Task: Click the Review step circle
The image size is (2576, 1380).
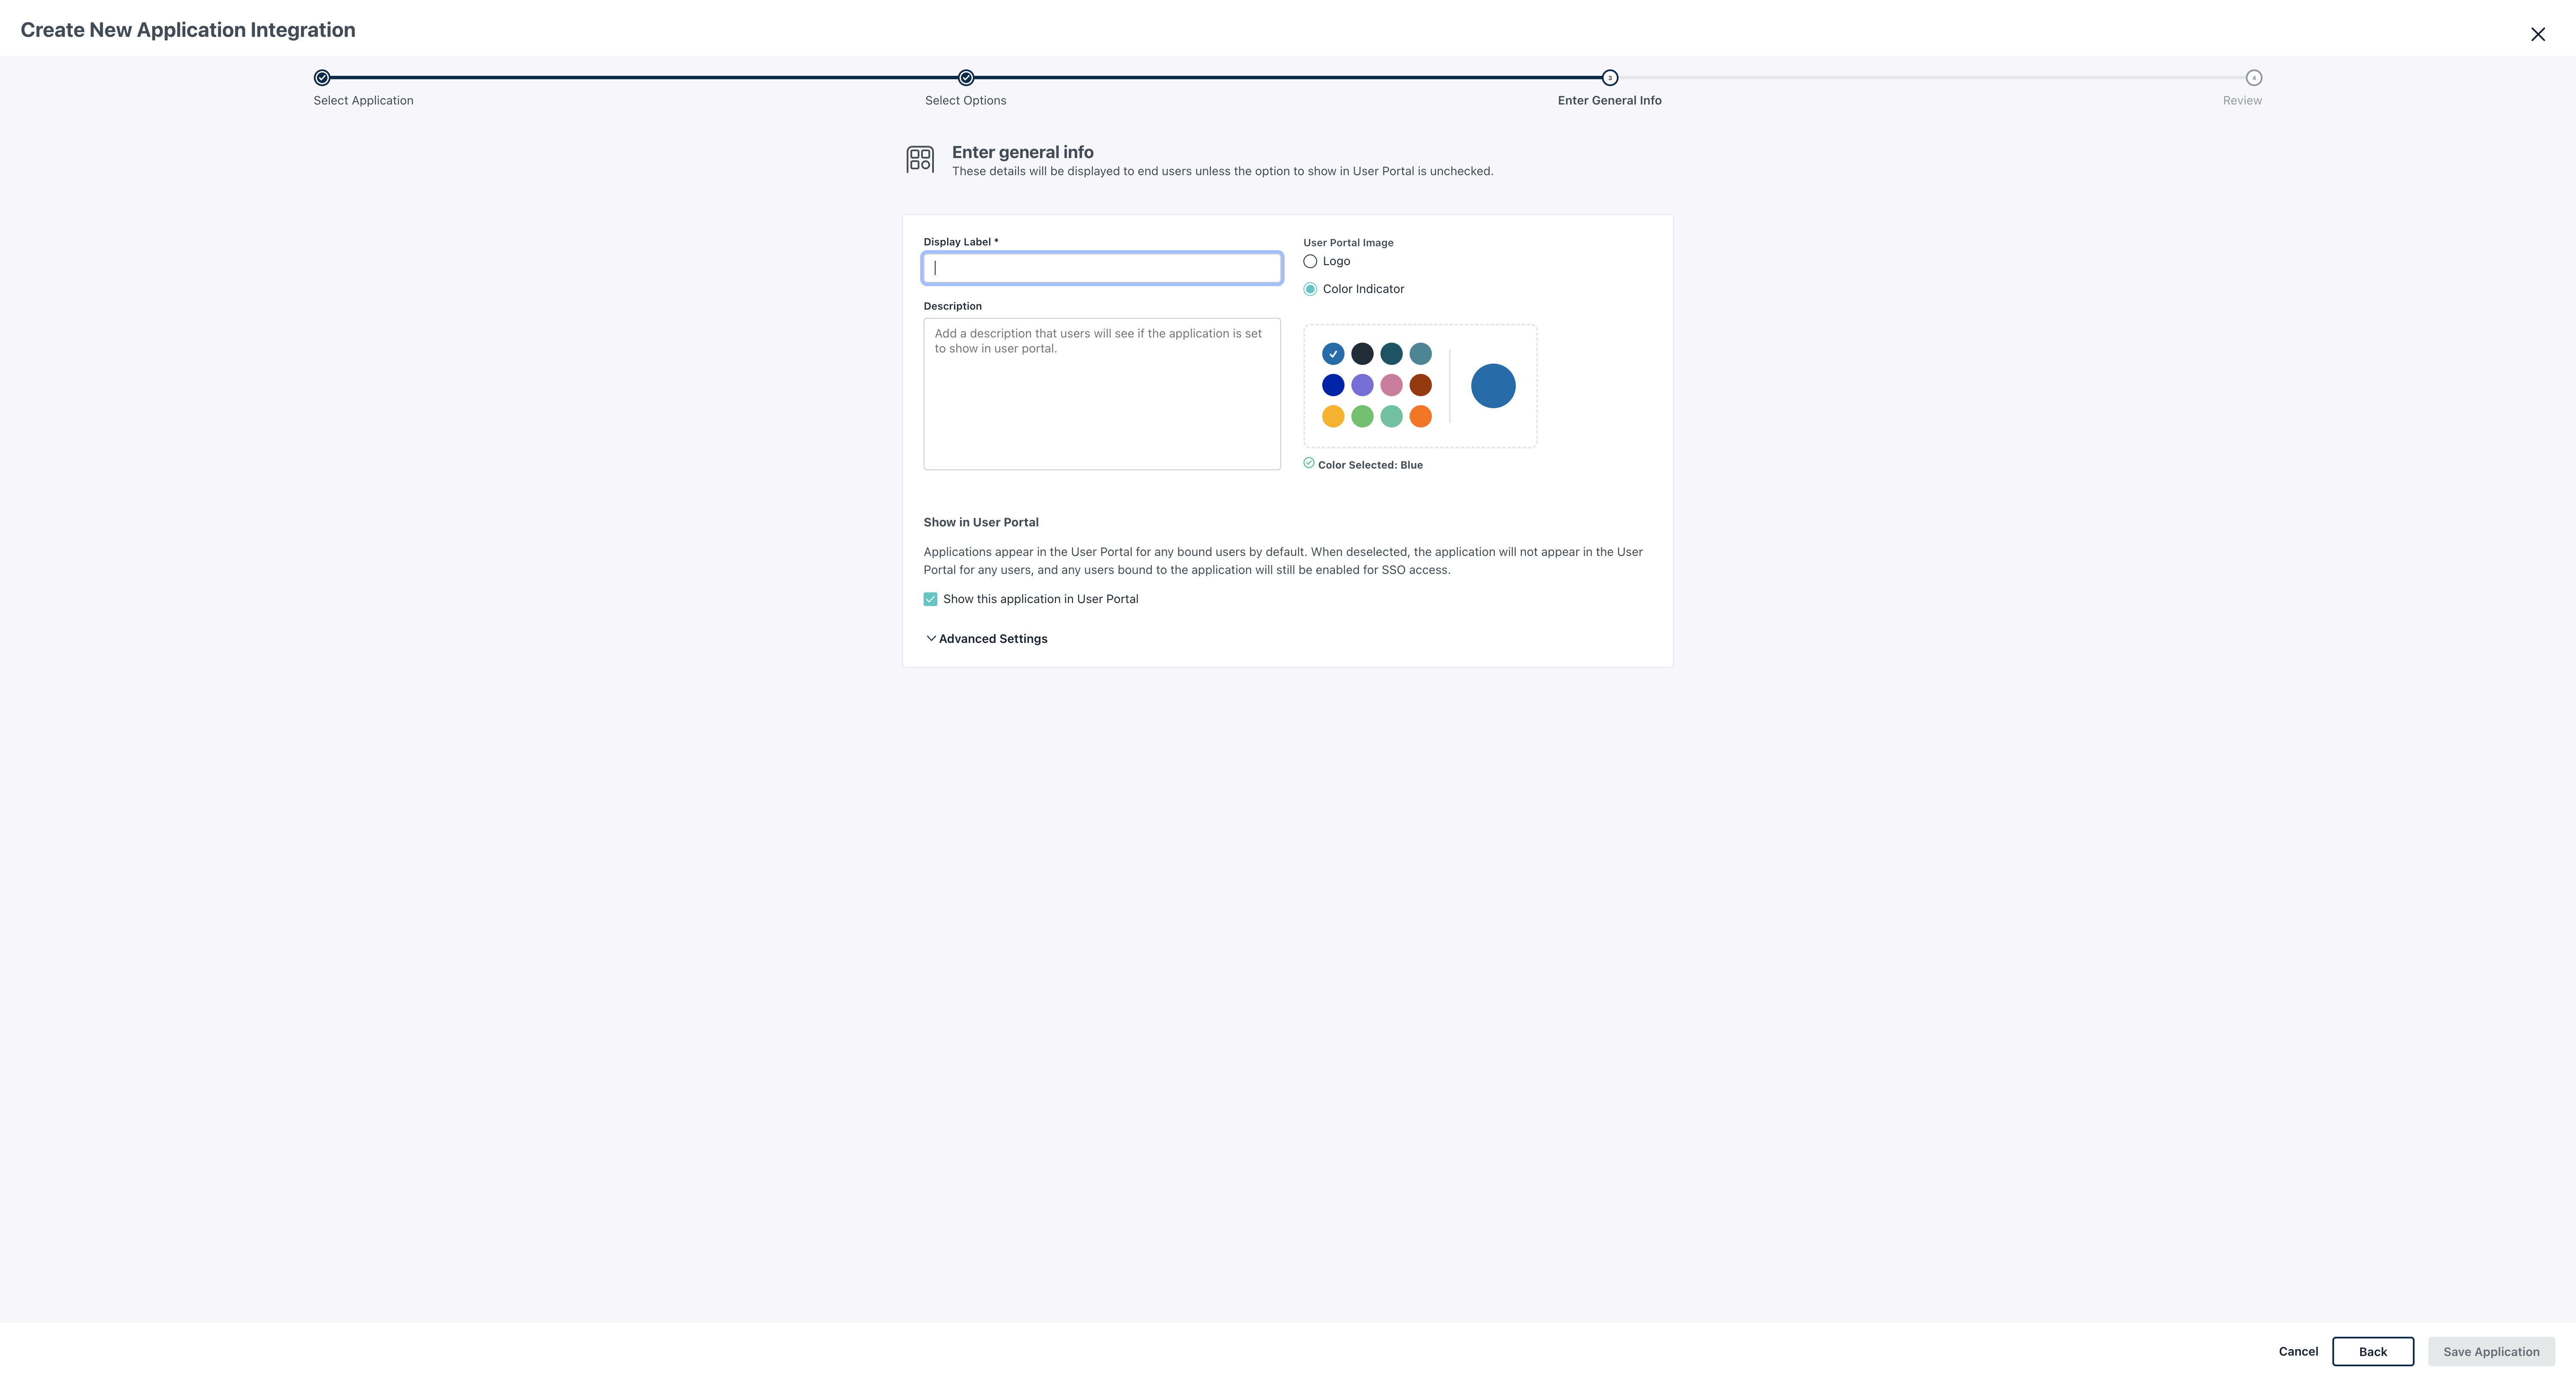Action: click(2254, 78)
